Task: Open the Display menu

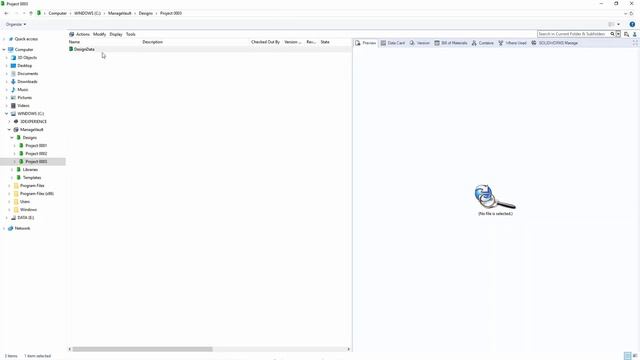Action: pos(116,34)
